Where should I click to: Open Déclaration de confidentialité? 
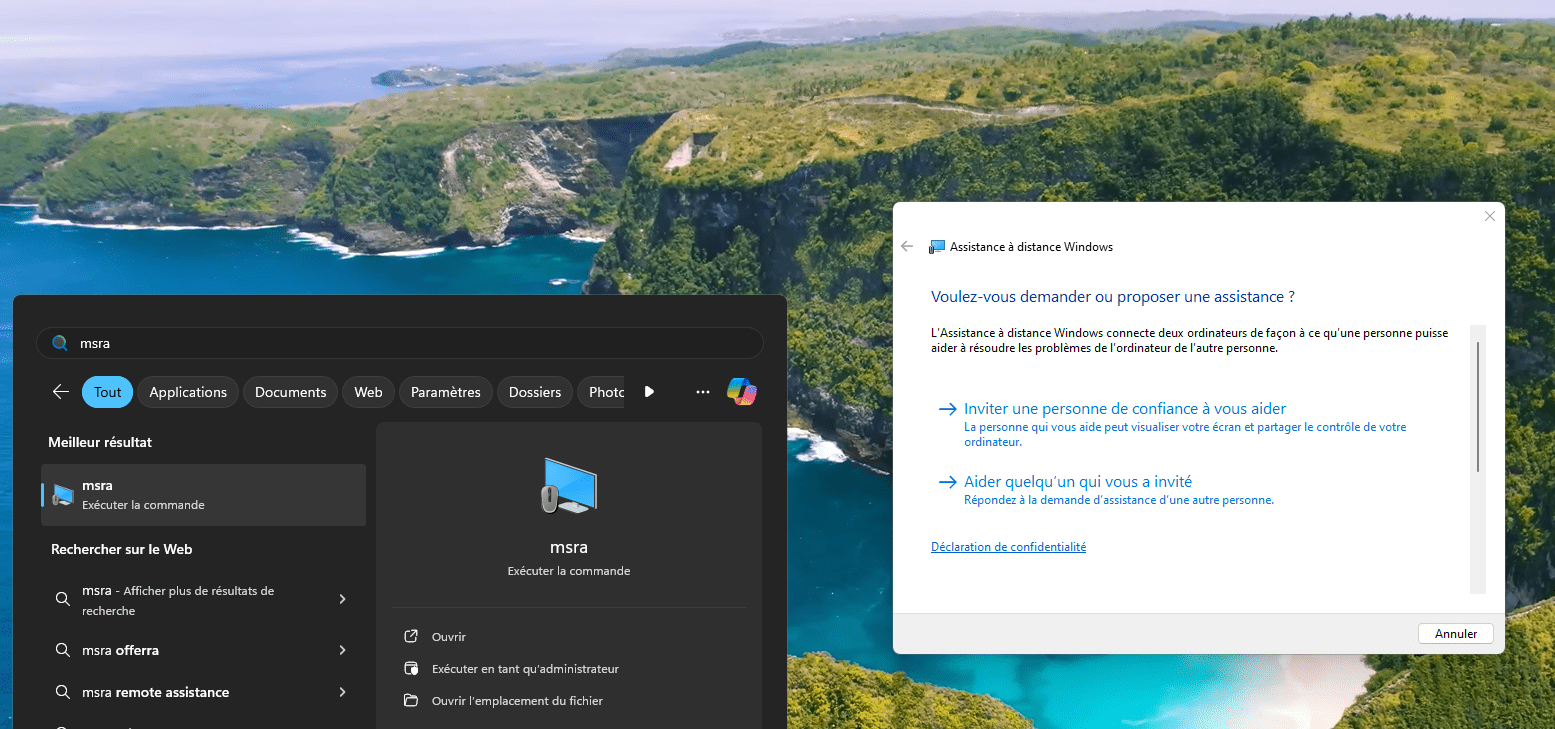coord(1008,546)
